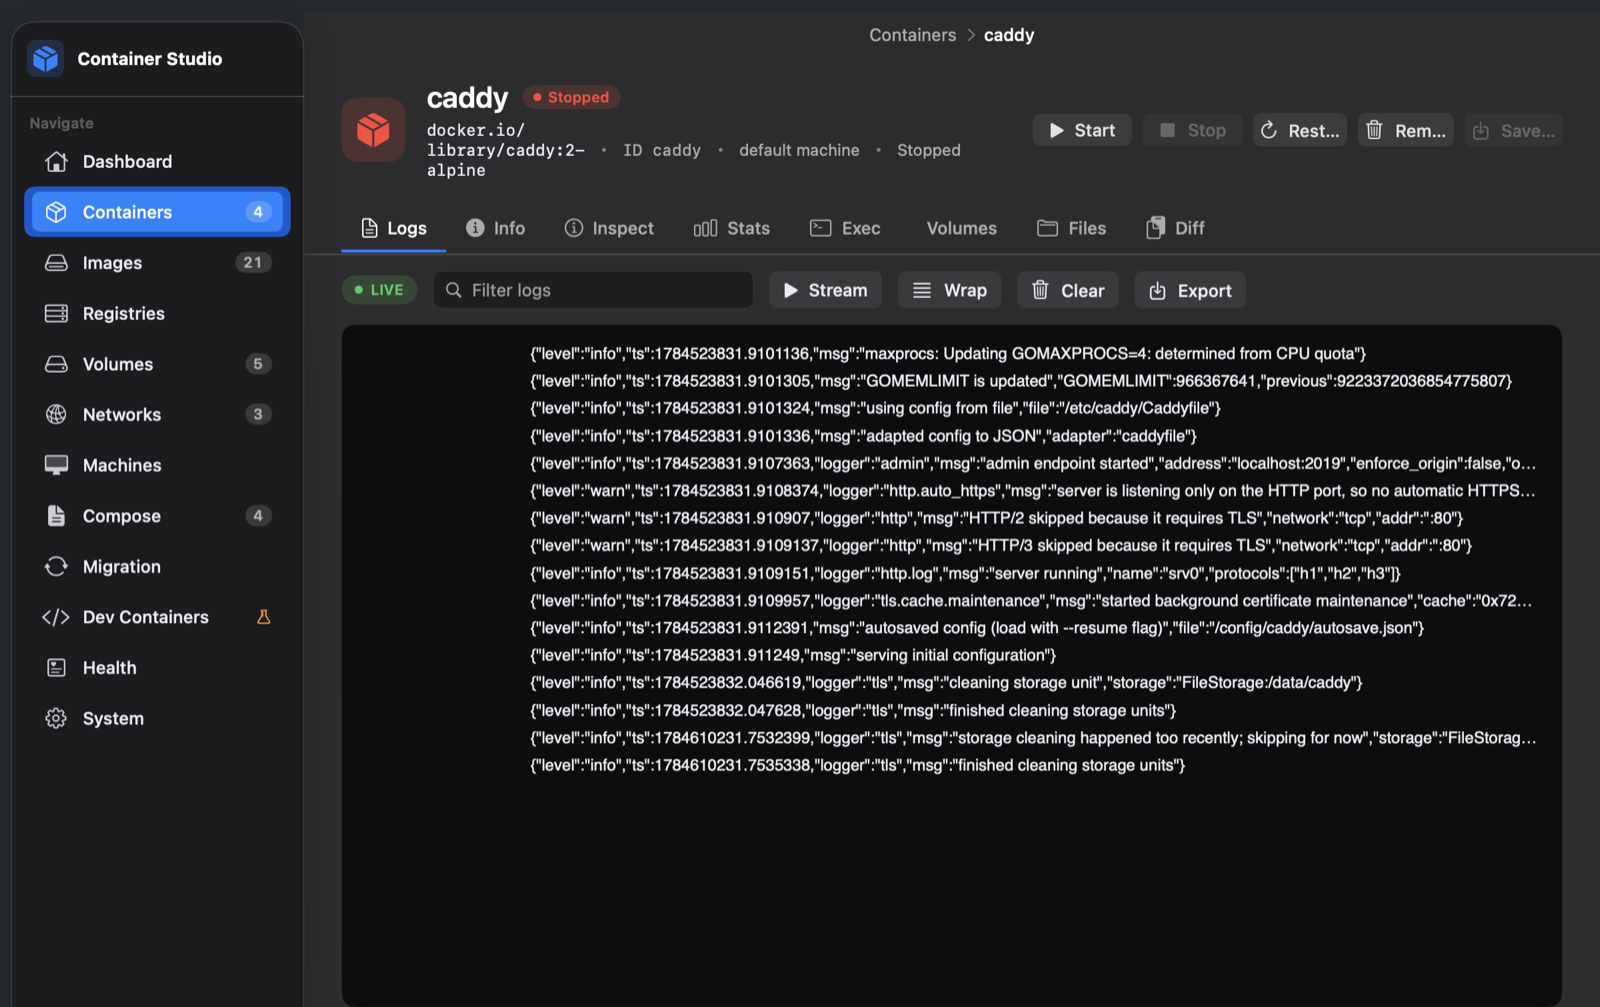Toggle the LIVE log indicator
Image resolution: width=1600 pixels, height=1007 pixels.
pos(379,290)
